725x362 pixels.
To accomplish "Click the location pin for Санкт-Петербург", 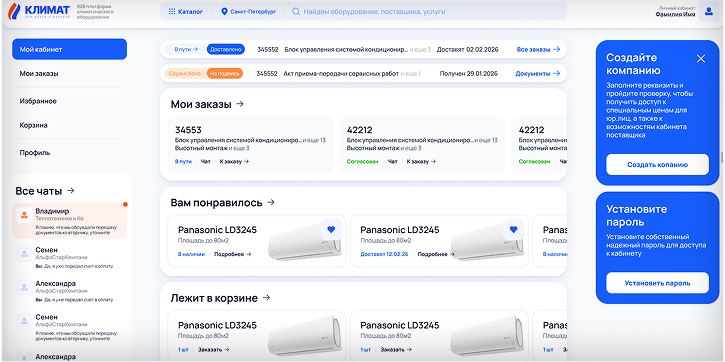I will [224, 12].
